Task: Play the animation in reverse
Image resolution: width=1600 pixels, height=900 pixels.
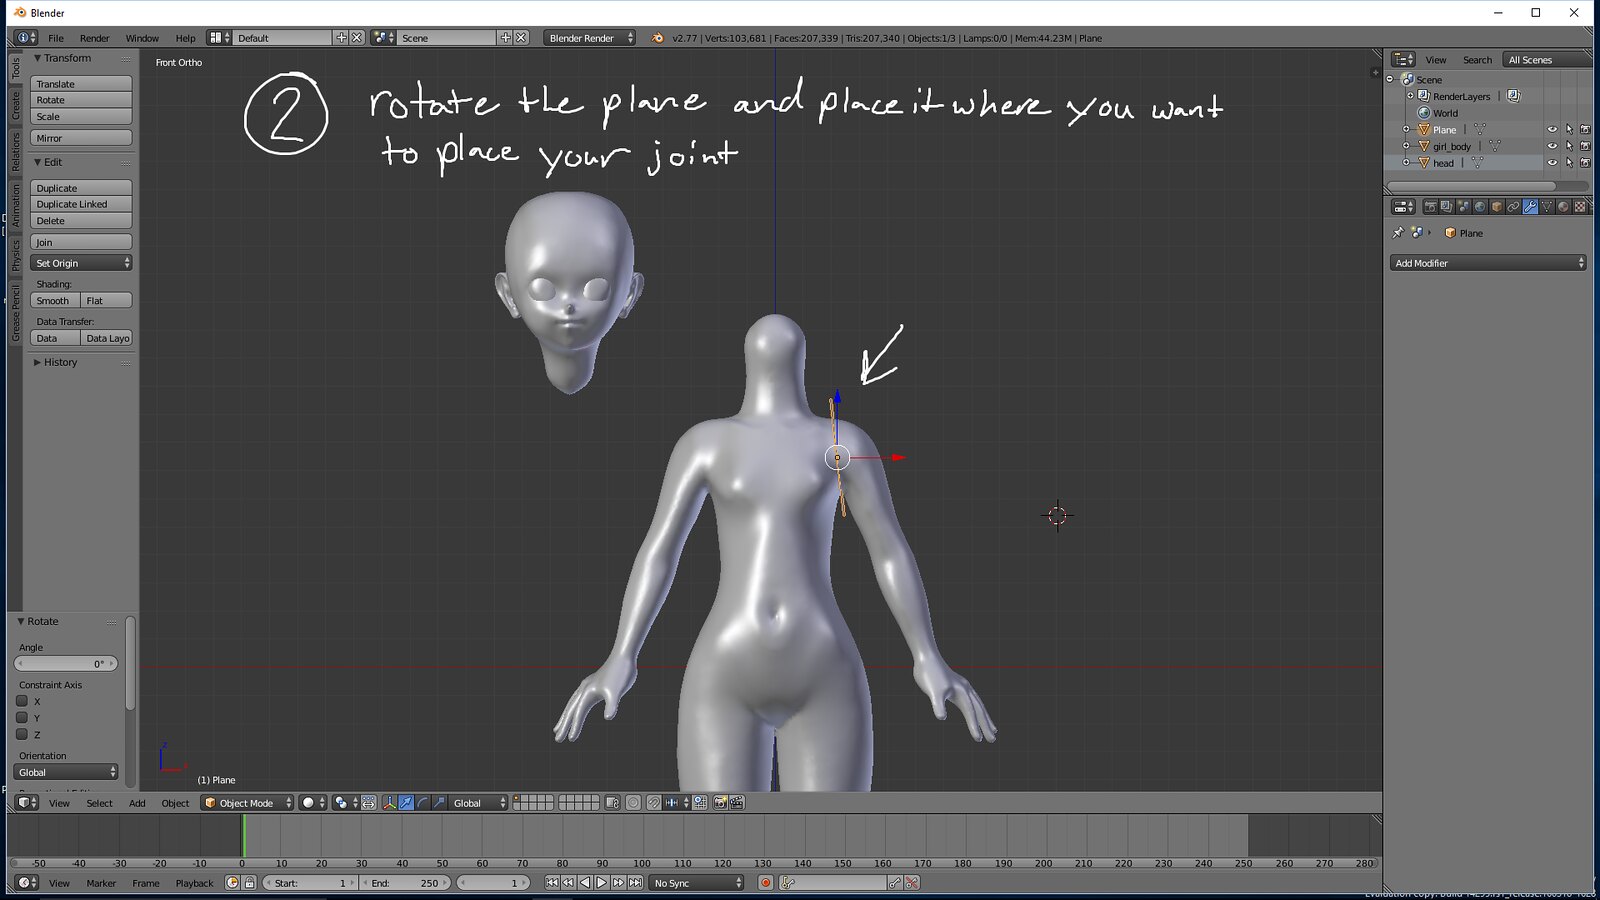Action: coord(585,883)
